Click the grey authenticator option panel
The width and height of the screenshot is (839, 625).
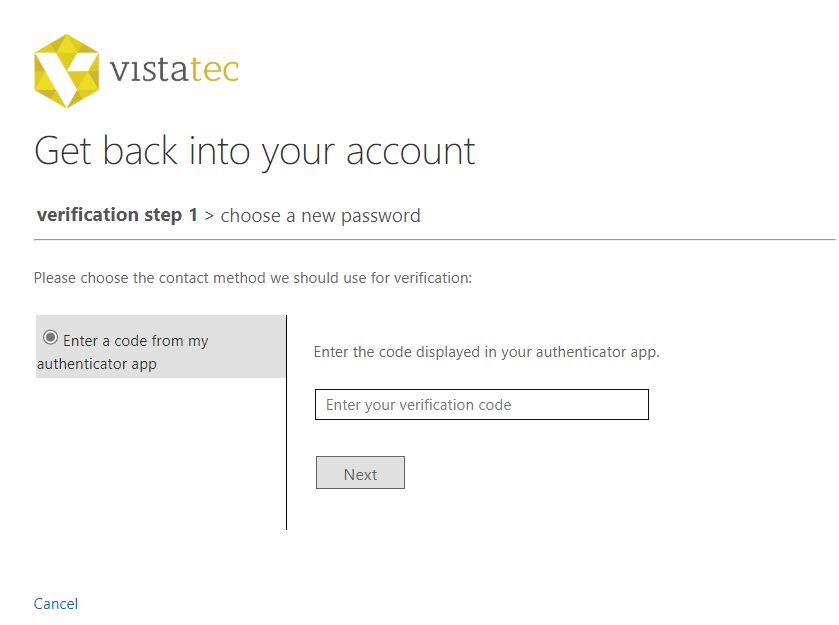click(x=161, y=347)
